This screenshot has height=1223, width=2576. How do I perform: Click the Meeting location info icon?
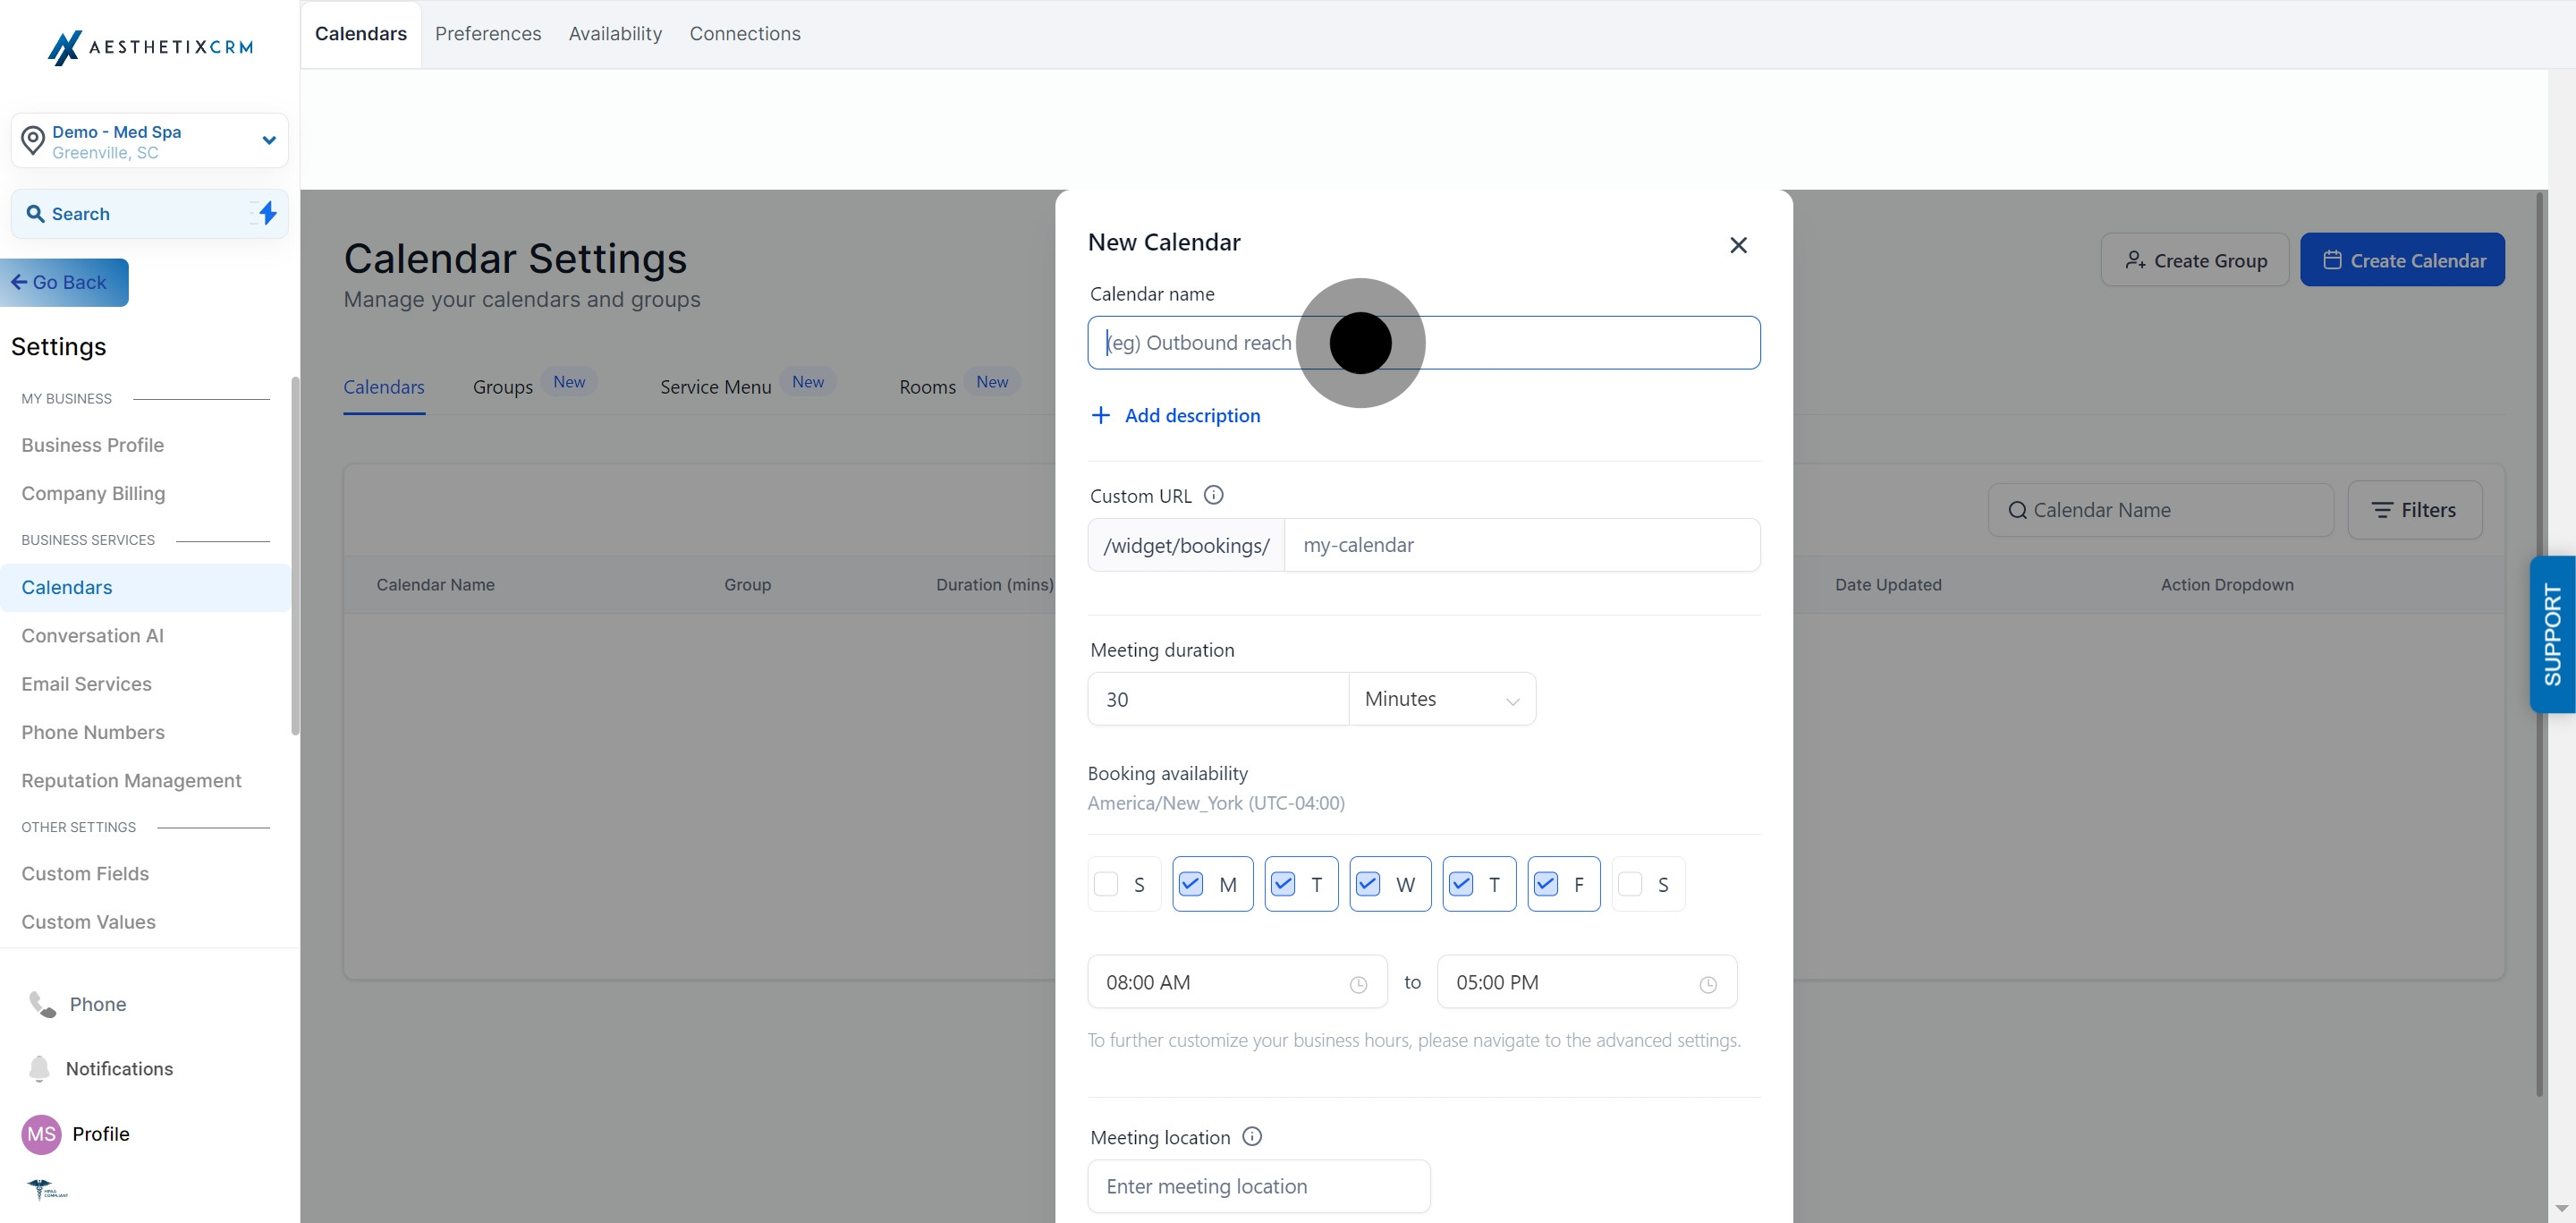[x=1251, y=1136]
